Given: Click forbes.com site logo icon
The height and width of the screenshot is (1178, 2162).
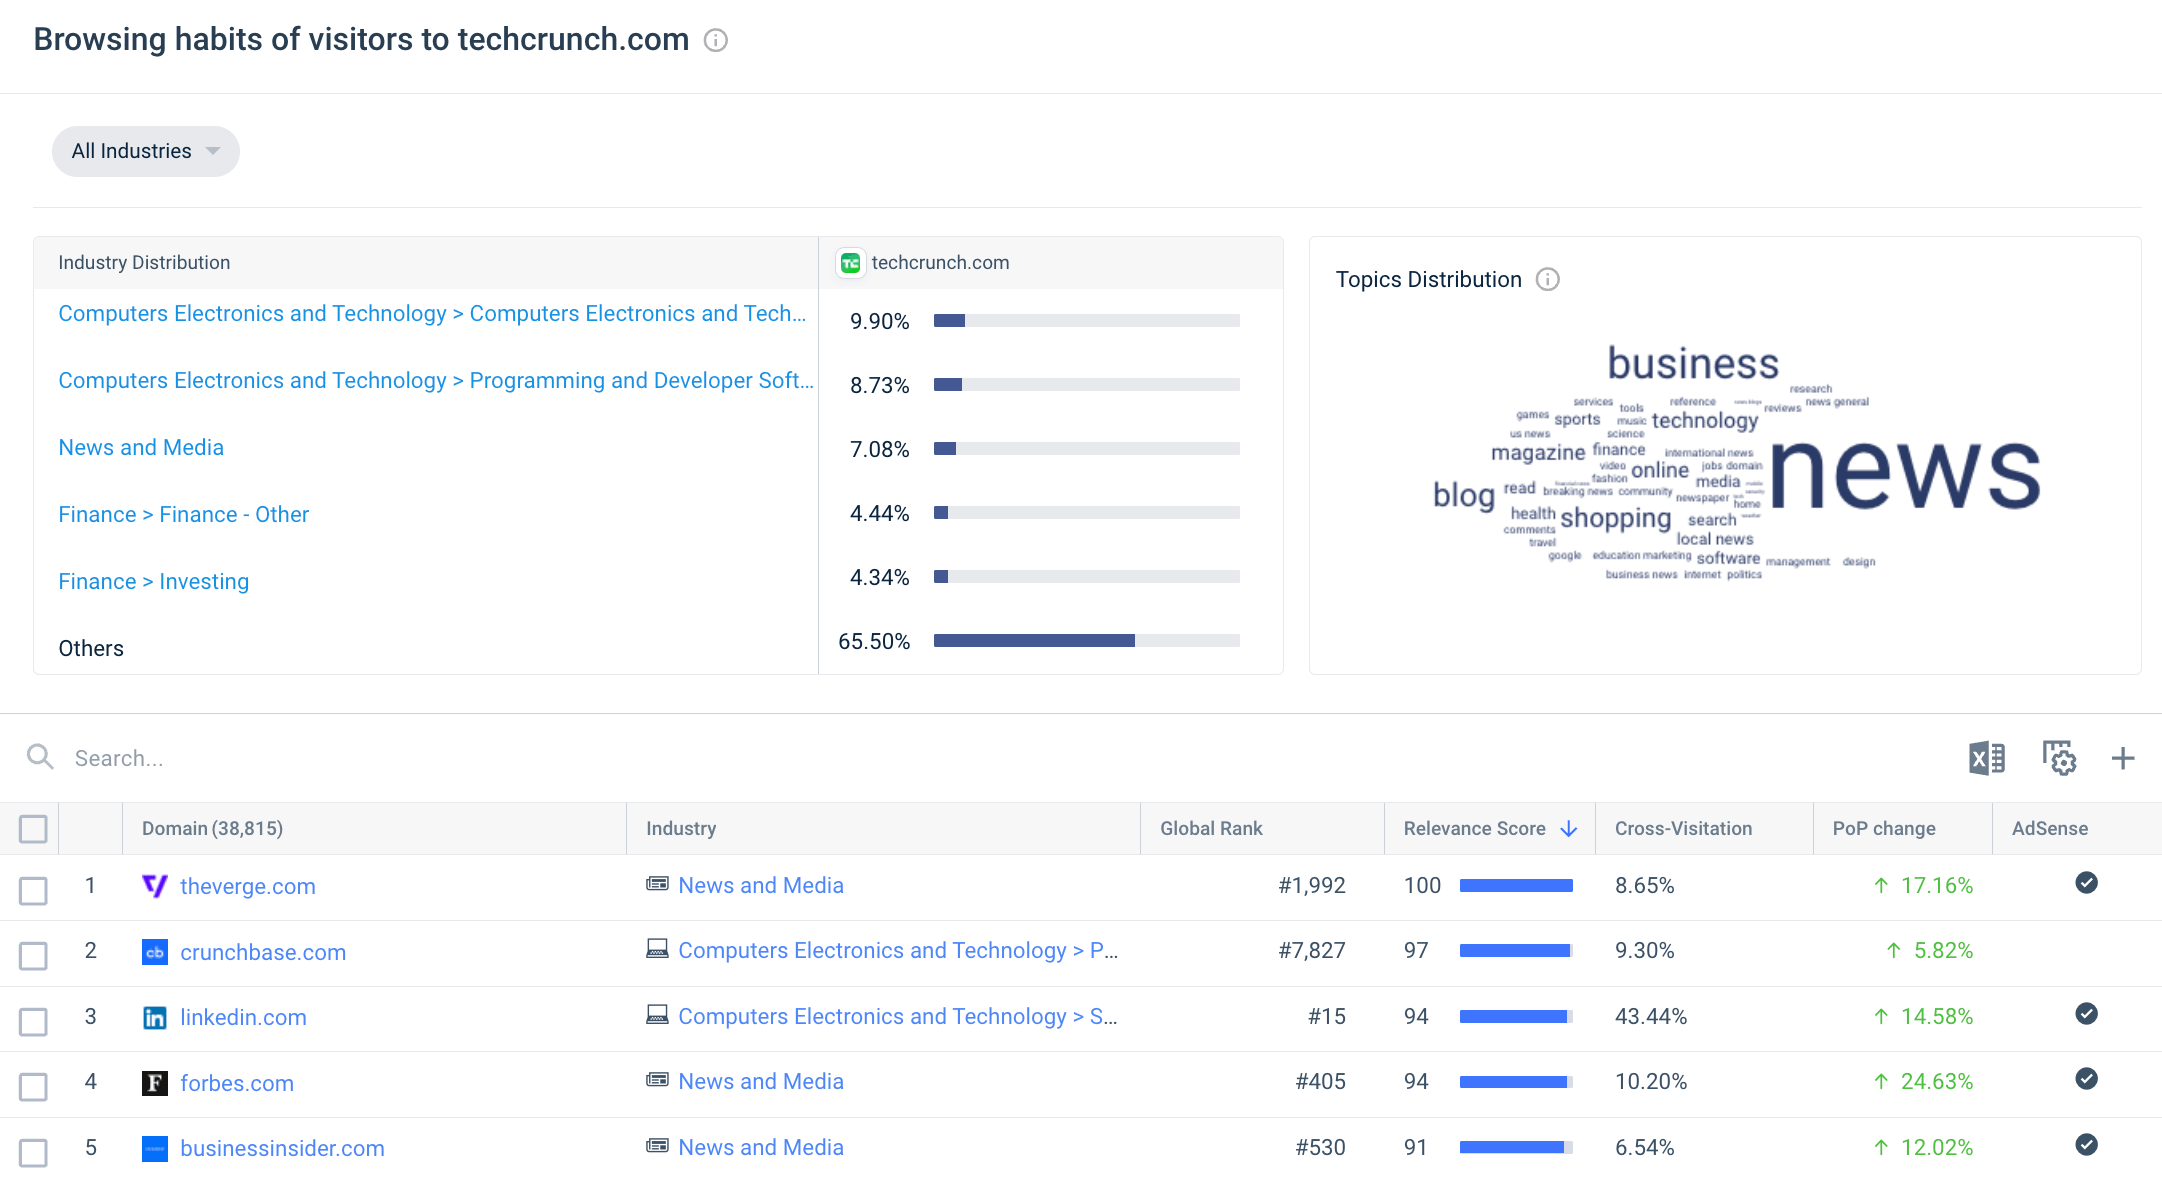Looking at the screenshot, I should point(155,1083).
